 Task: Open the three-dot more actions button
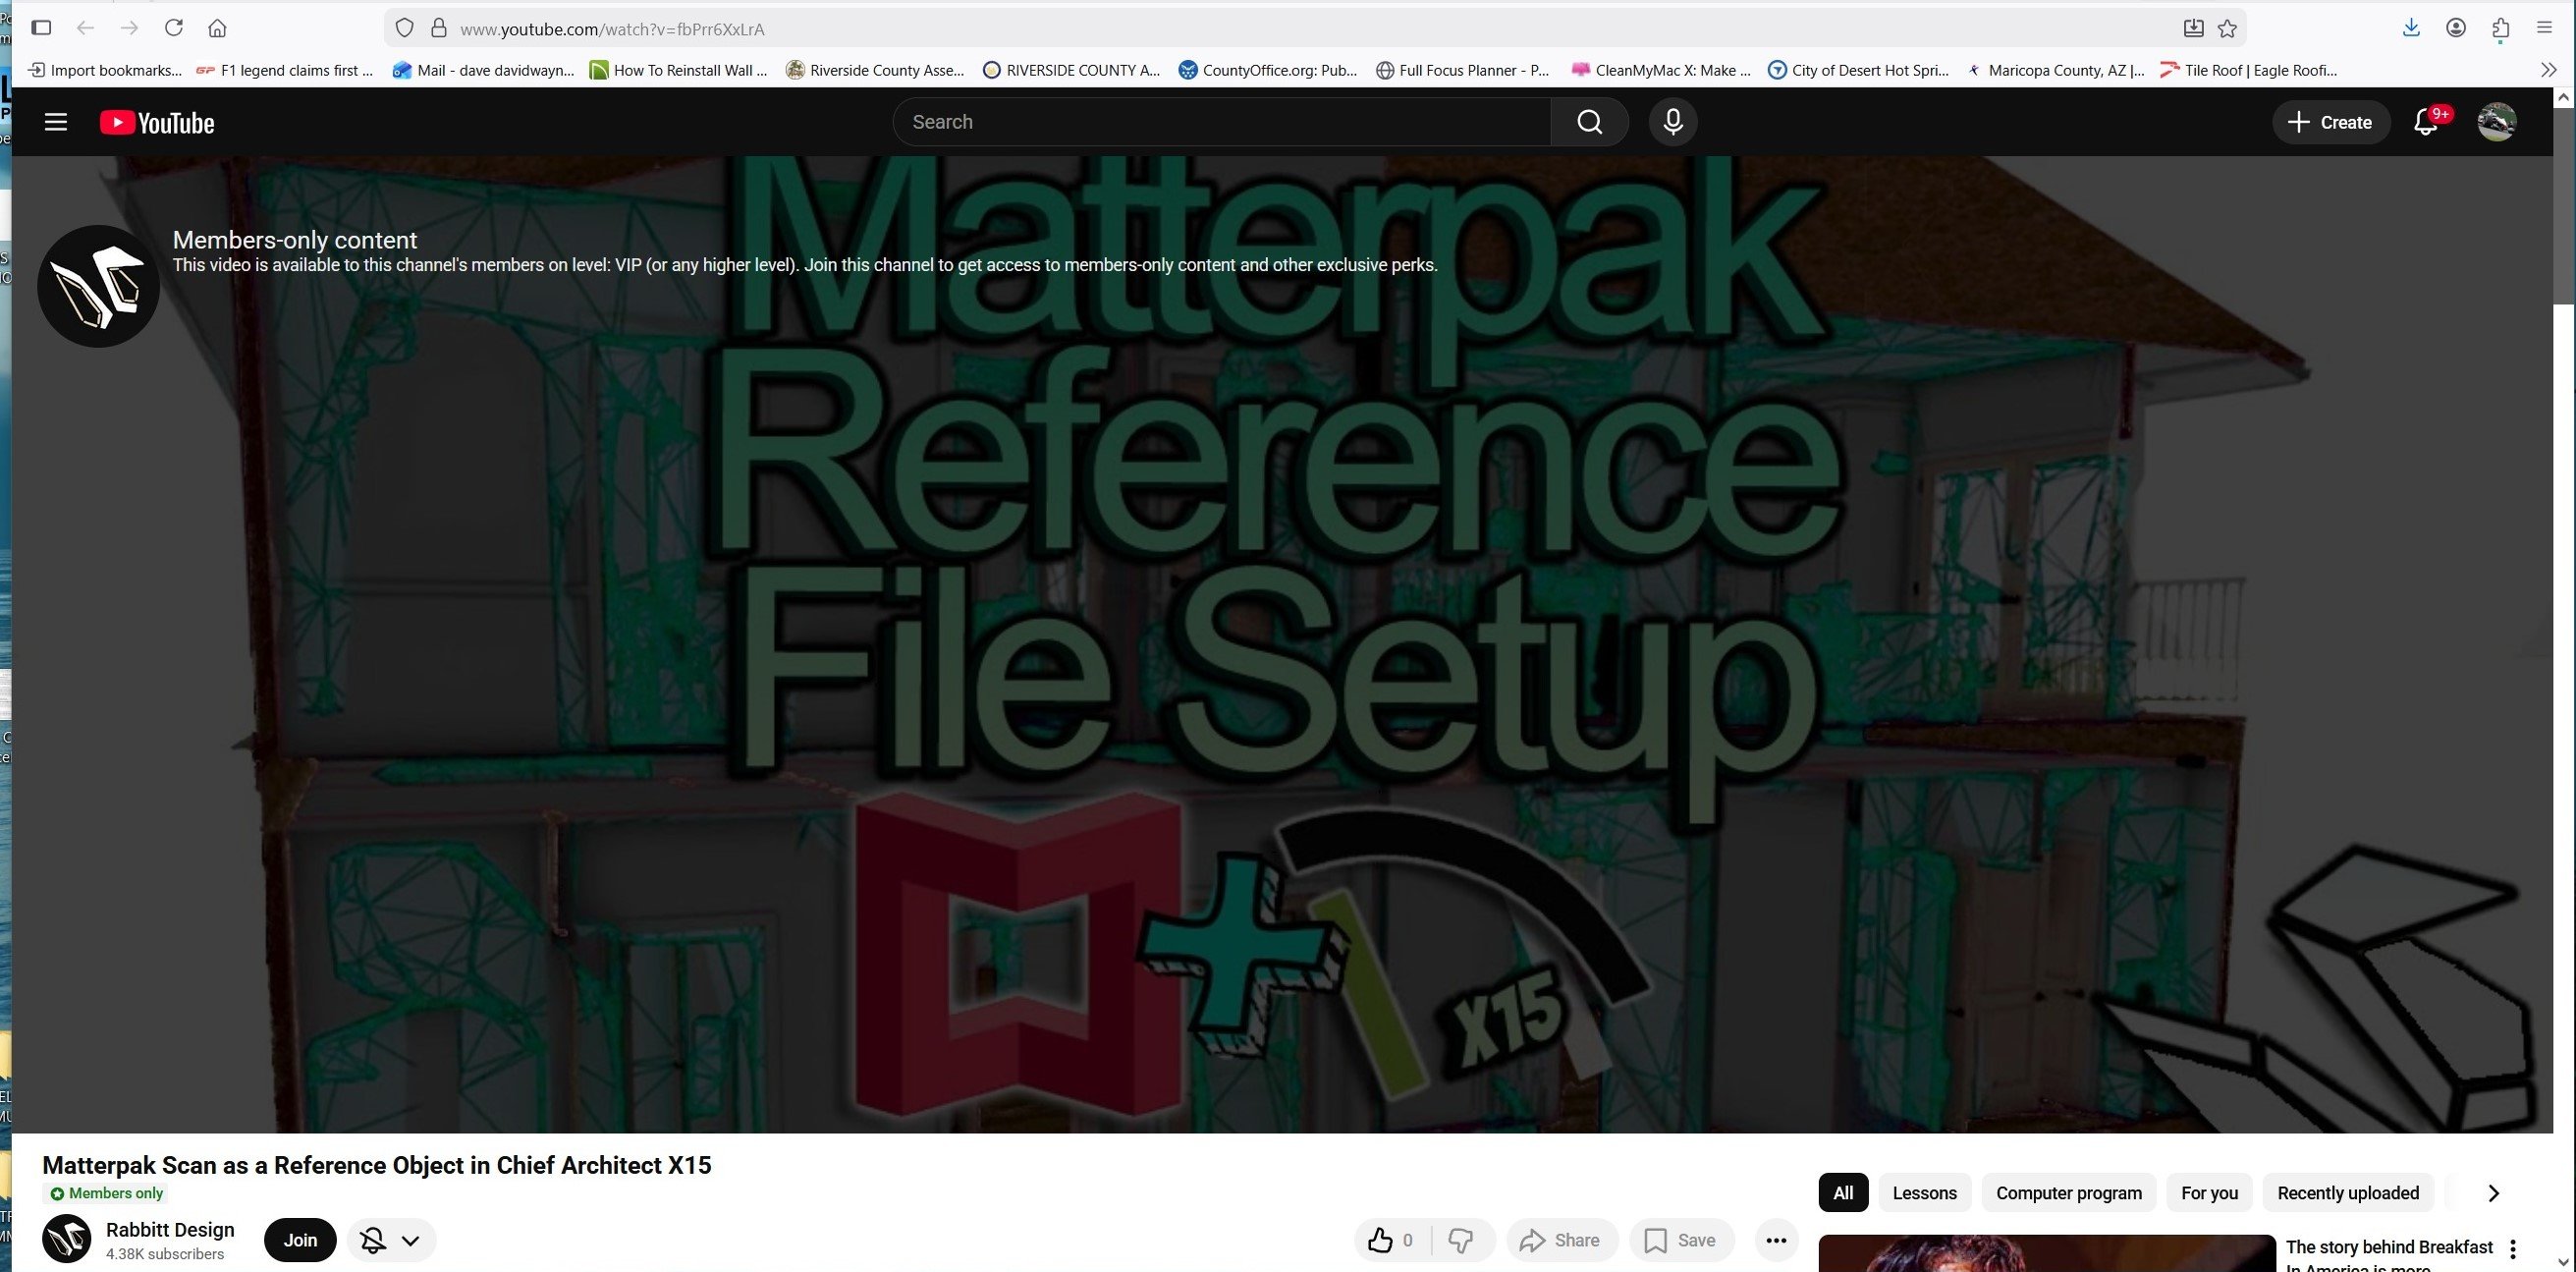1776,1240
